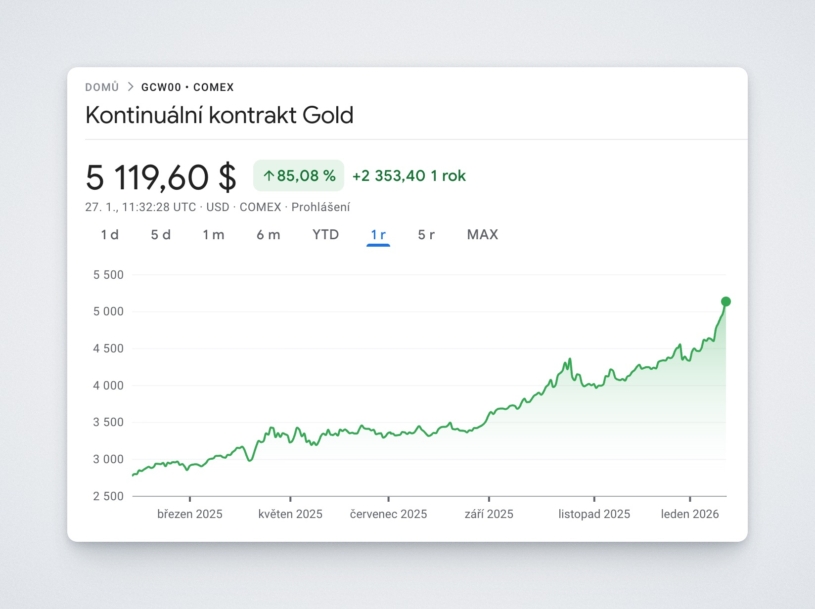Click the breadcrumb chevron separator
The height and width of the screenshot is (609, 815).
point(130,87)
